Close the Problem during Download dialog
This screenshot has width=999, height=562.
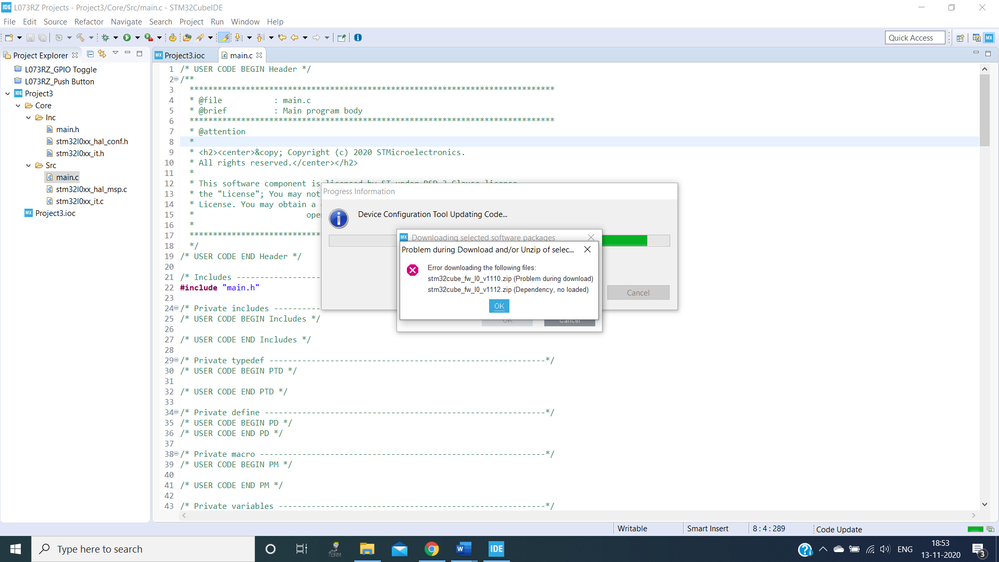pos(587,249)
